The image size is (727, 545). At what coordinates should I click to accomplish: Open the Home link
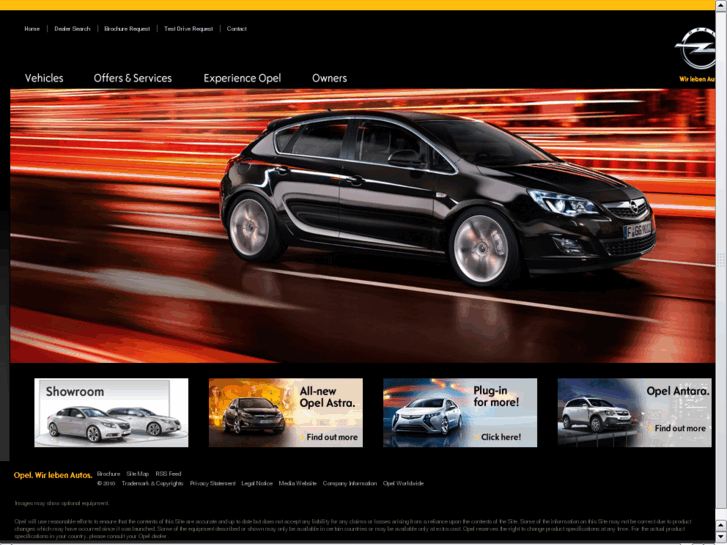pyautogui.click(x=32, y=29)
